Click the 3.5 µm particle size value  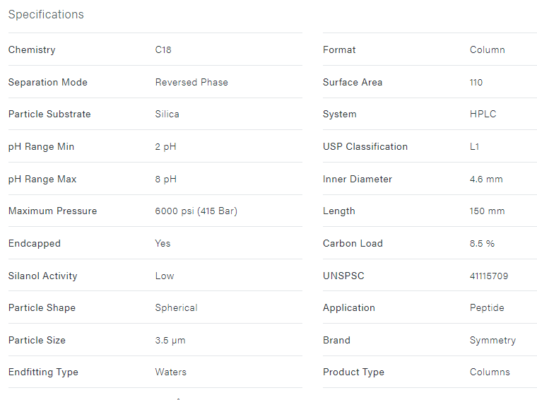(x=170, y=340)
